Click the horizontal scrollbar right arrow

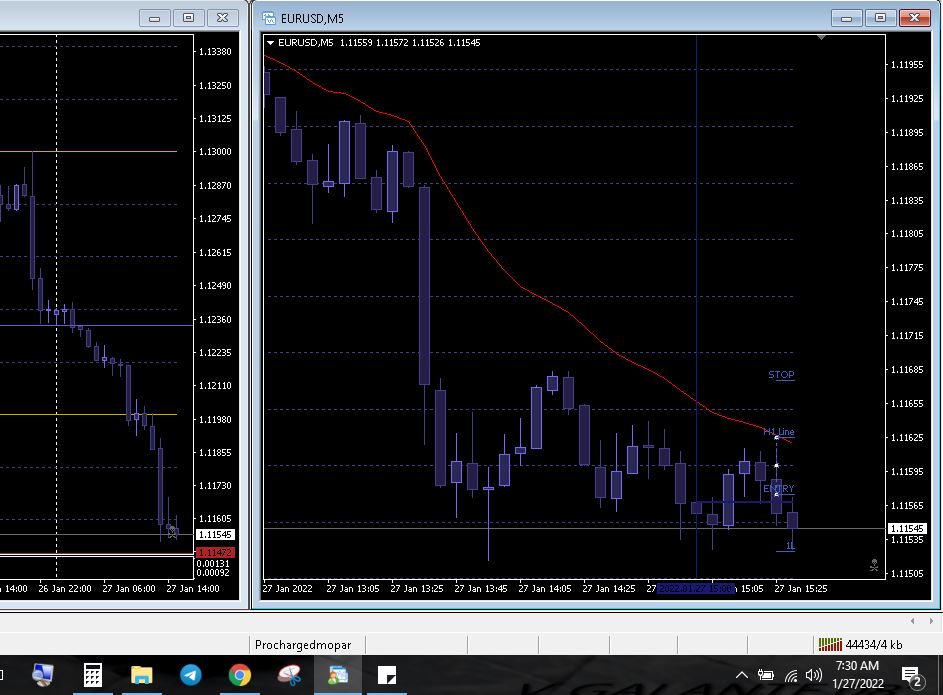931,621
